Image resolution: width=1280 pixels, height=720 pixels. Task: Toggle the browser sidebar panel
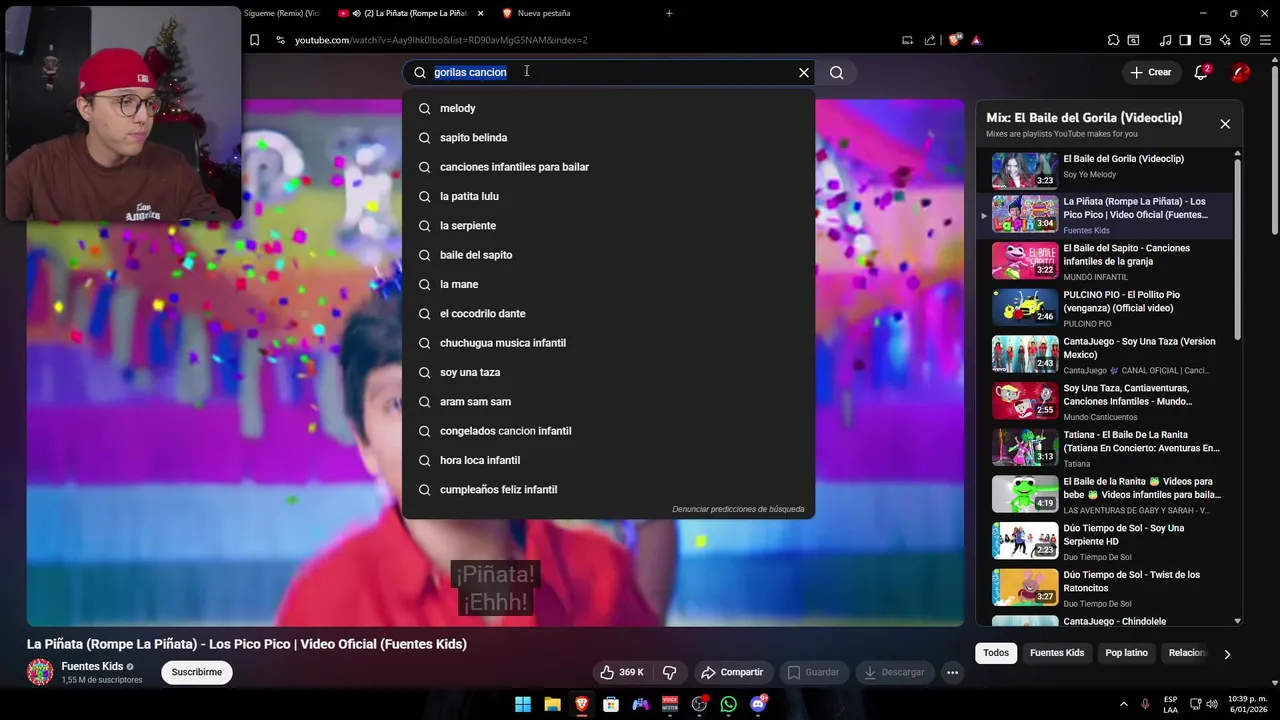coord(1185,40)
